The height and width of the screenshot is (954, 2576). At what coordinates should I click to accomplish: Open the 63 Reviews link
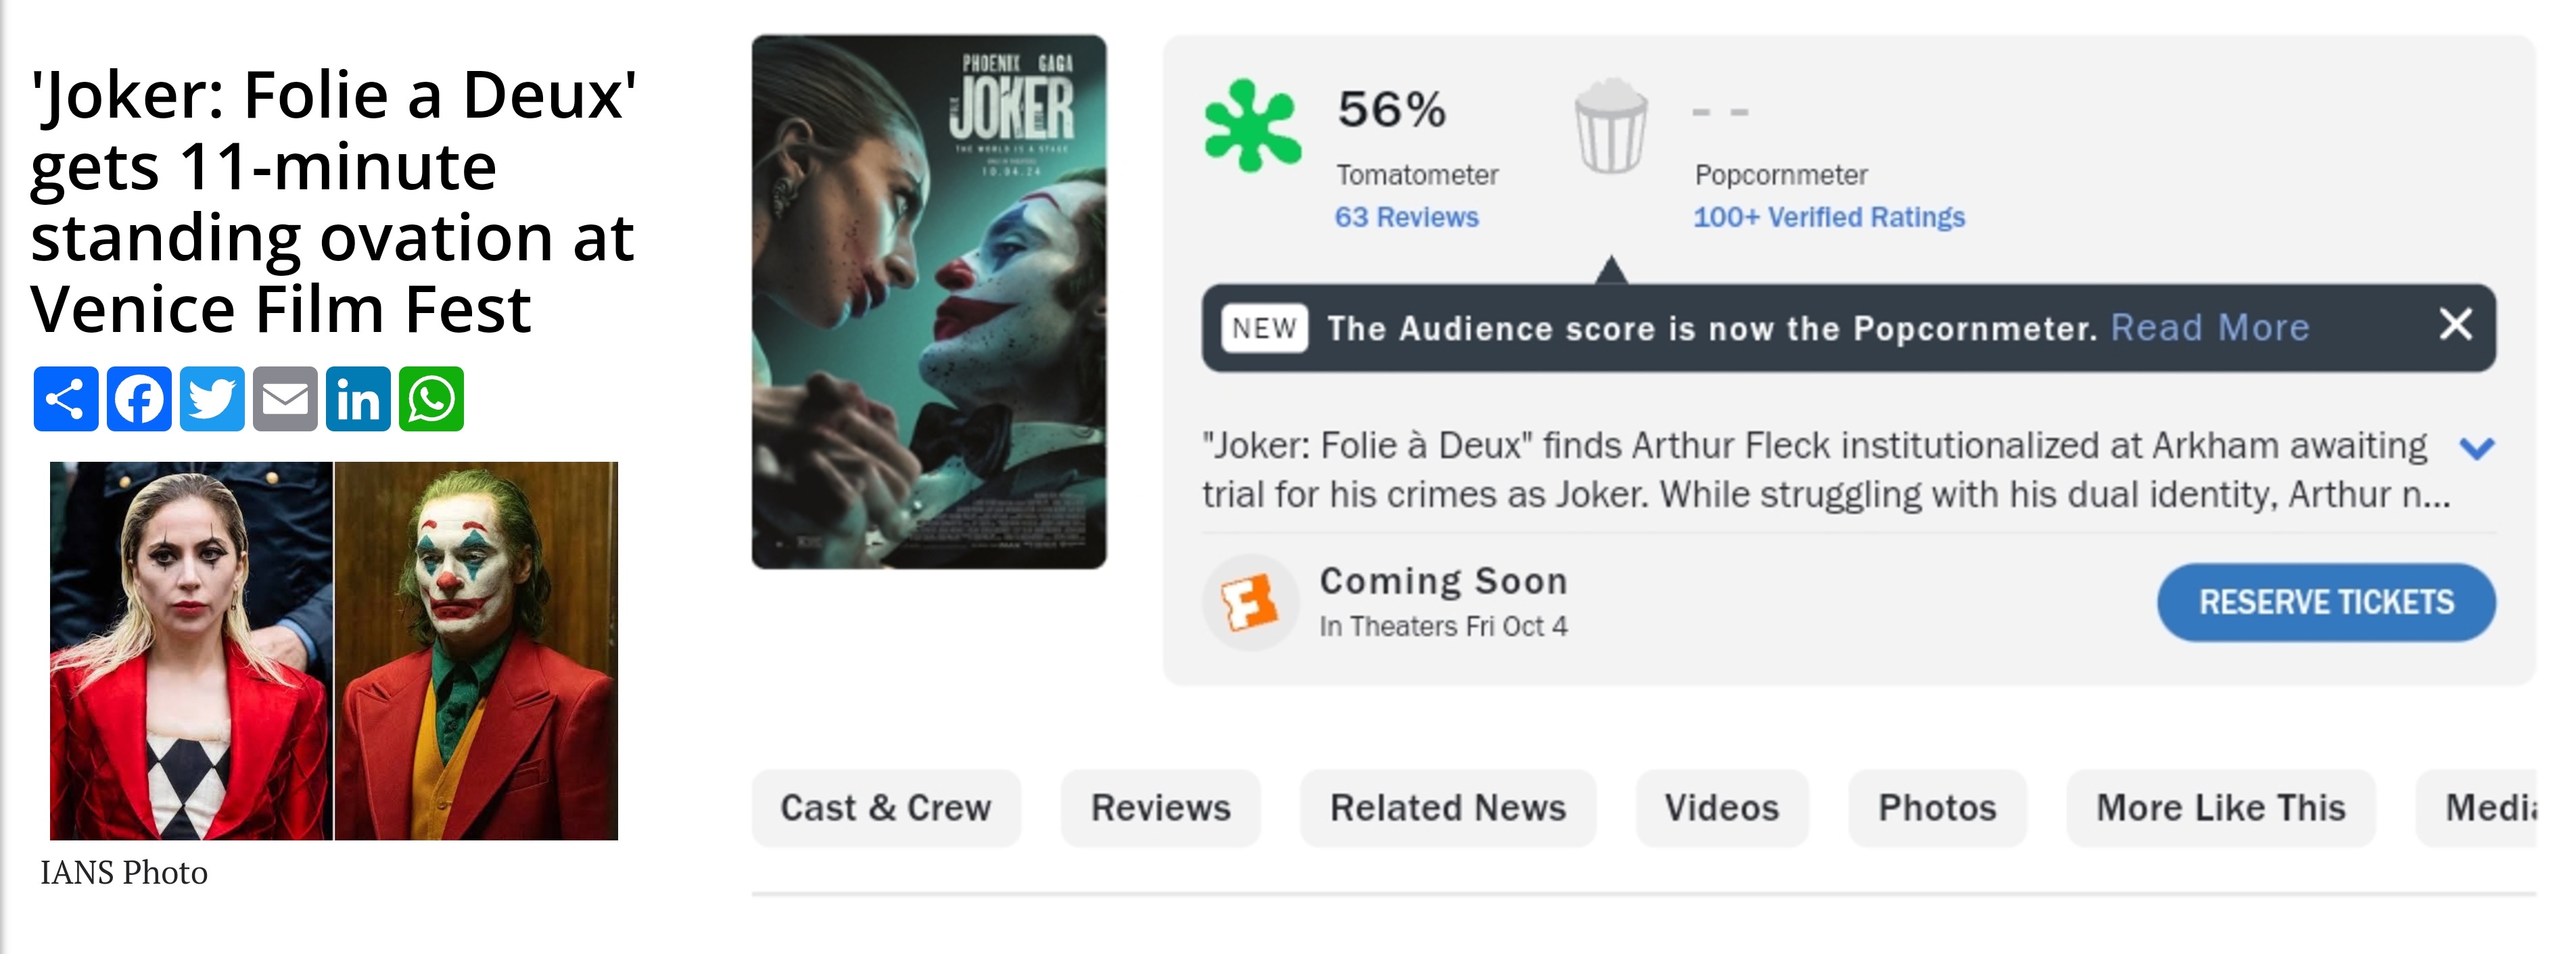pos(1406,217)
